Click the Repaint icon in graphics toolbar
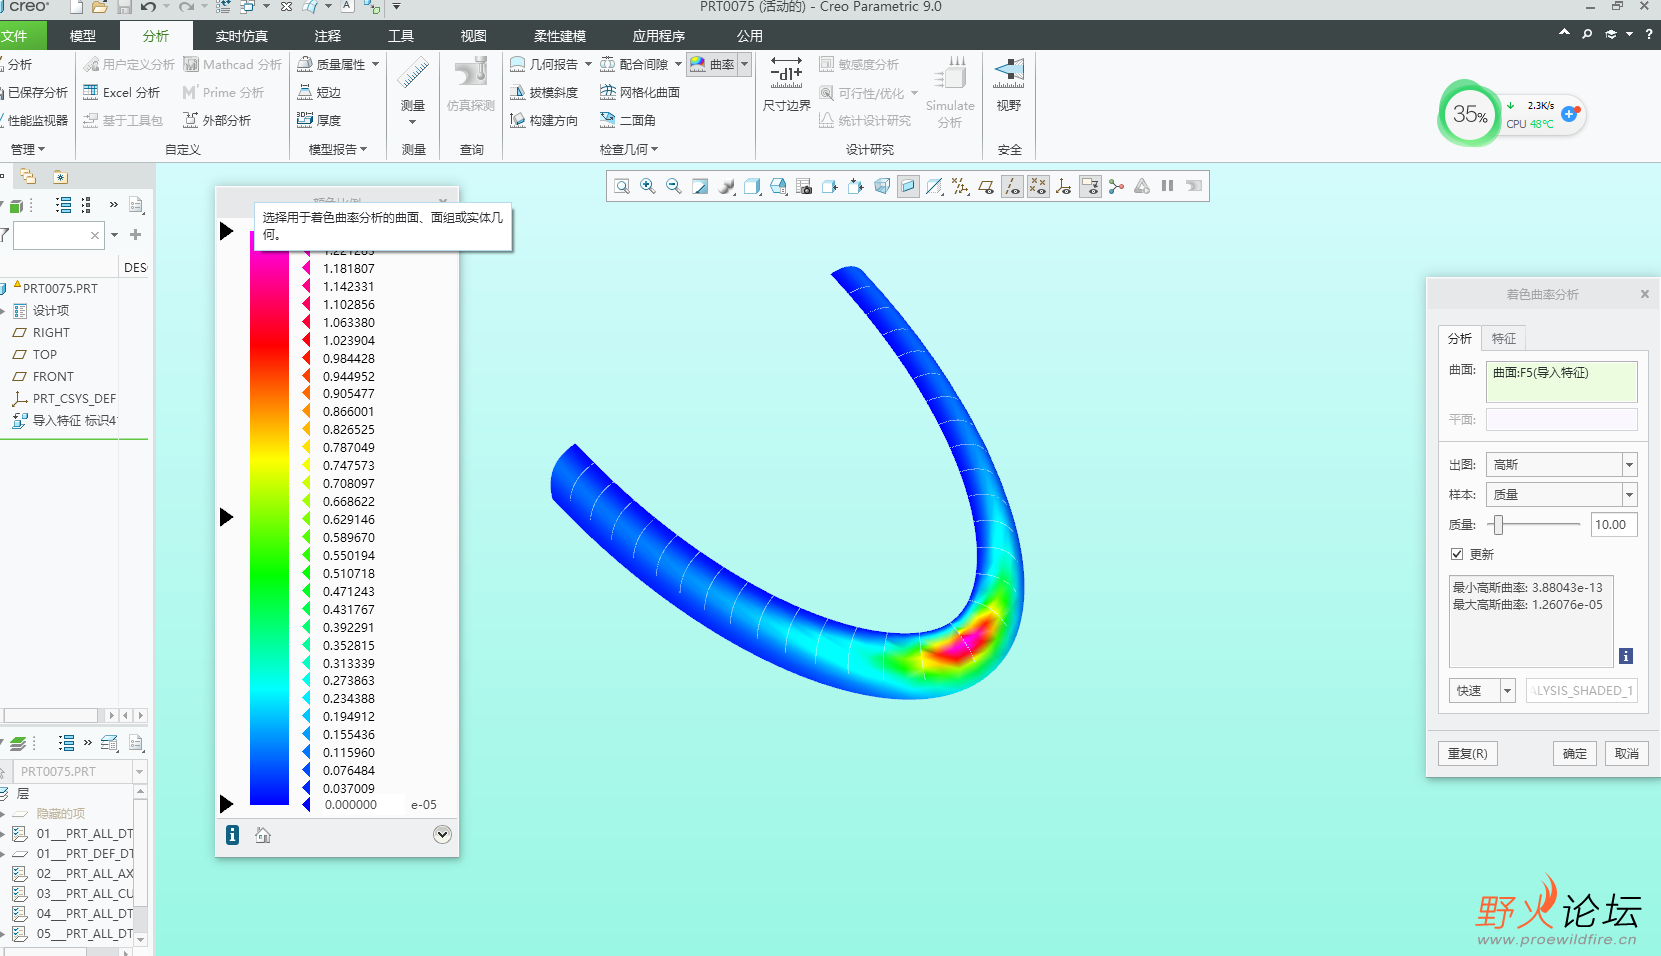 (x=700, y=186)
